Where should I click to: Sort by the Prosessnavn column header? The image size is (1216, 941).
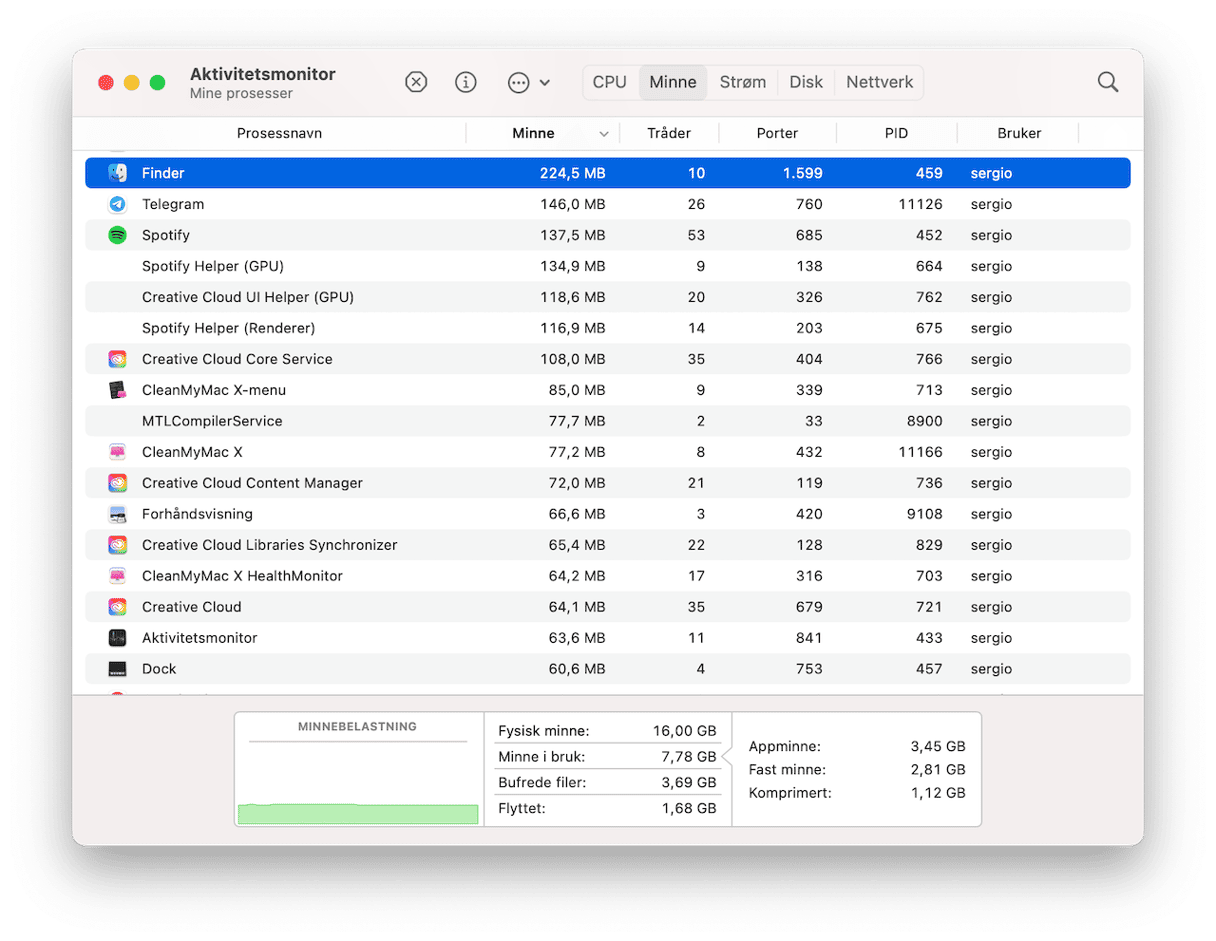click(279, 133)
